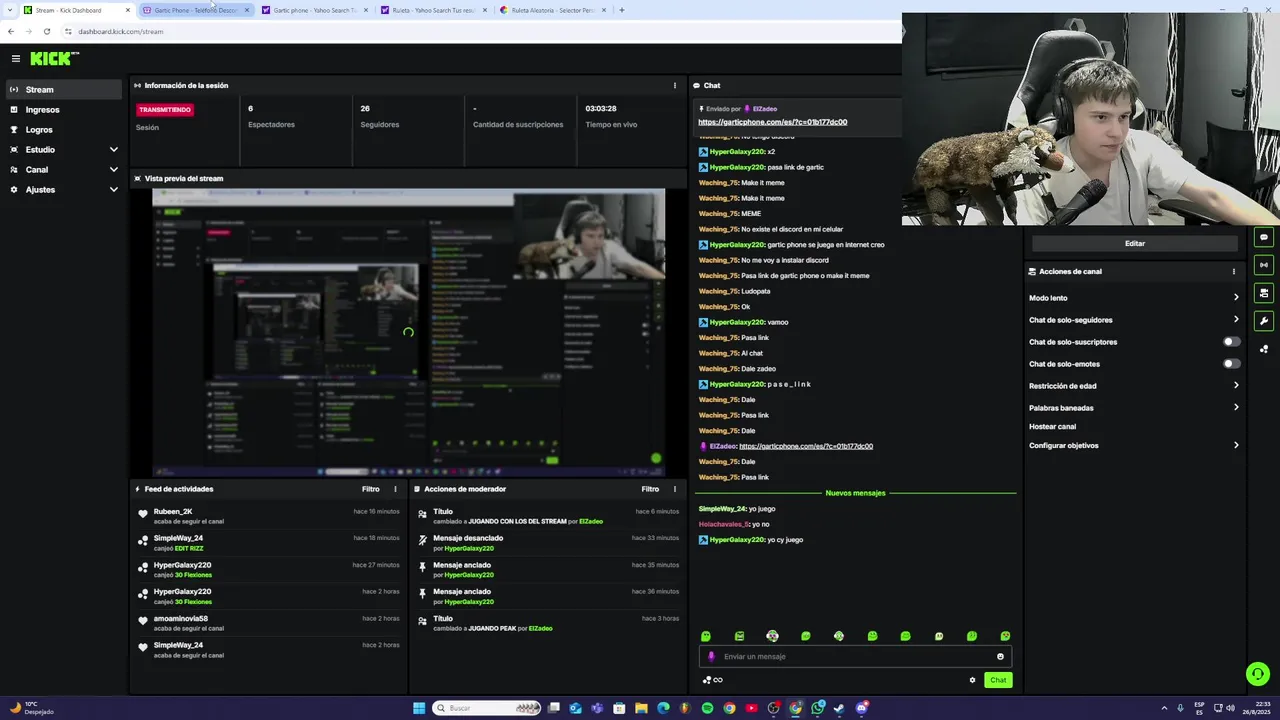Image resolution: width=1280 pixels, height=720 pixels.
Task: Click Hostear canal
Action: 1052,427
